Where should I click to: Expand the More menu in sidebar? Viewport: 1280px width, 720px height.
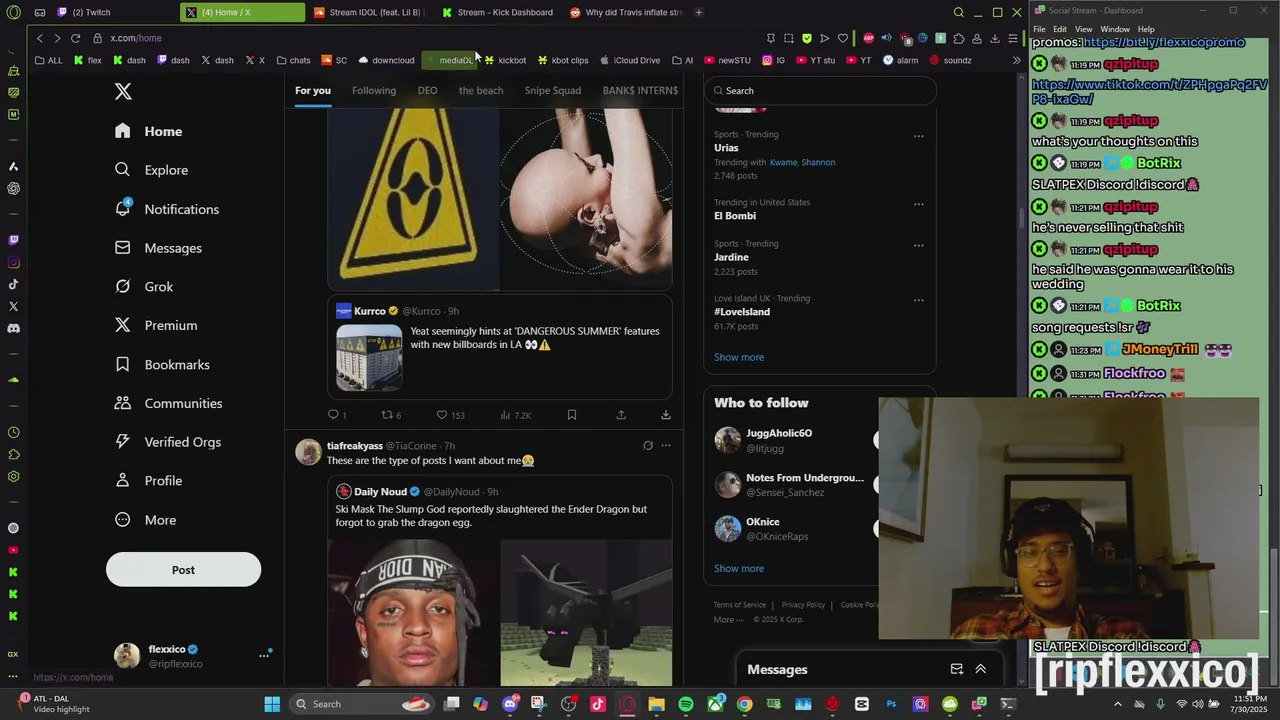click(145, 520)
